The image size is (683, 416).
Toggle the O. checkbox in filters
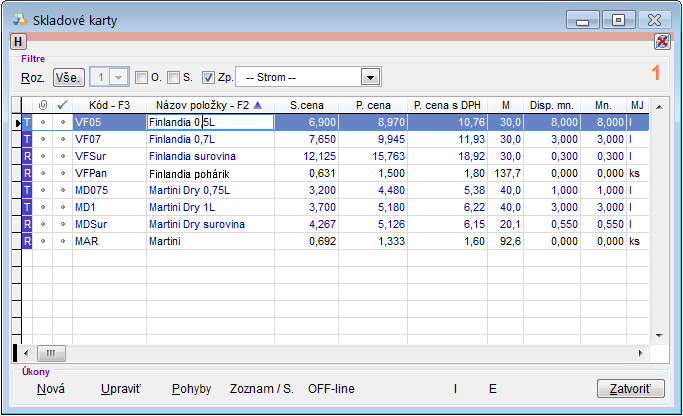click(141, 77)
